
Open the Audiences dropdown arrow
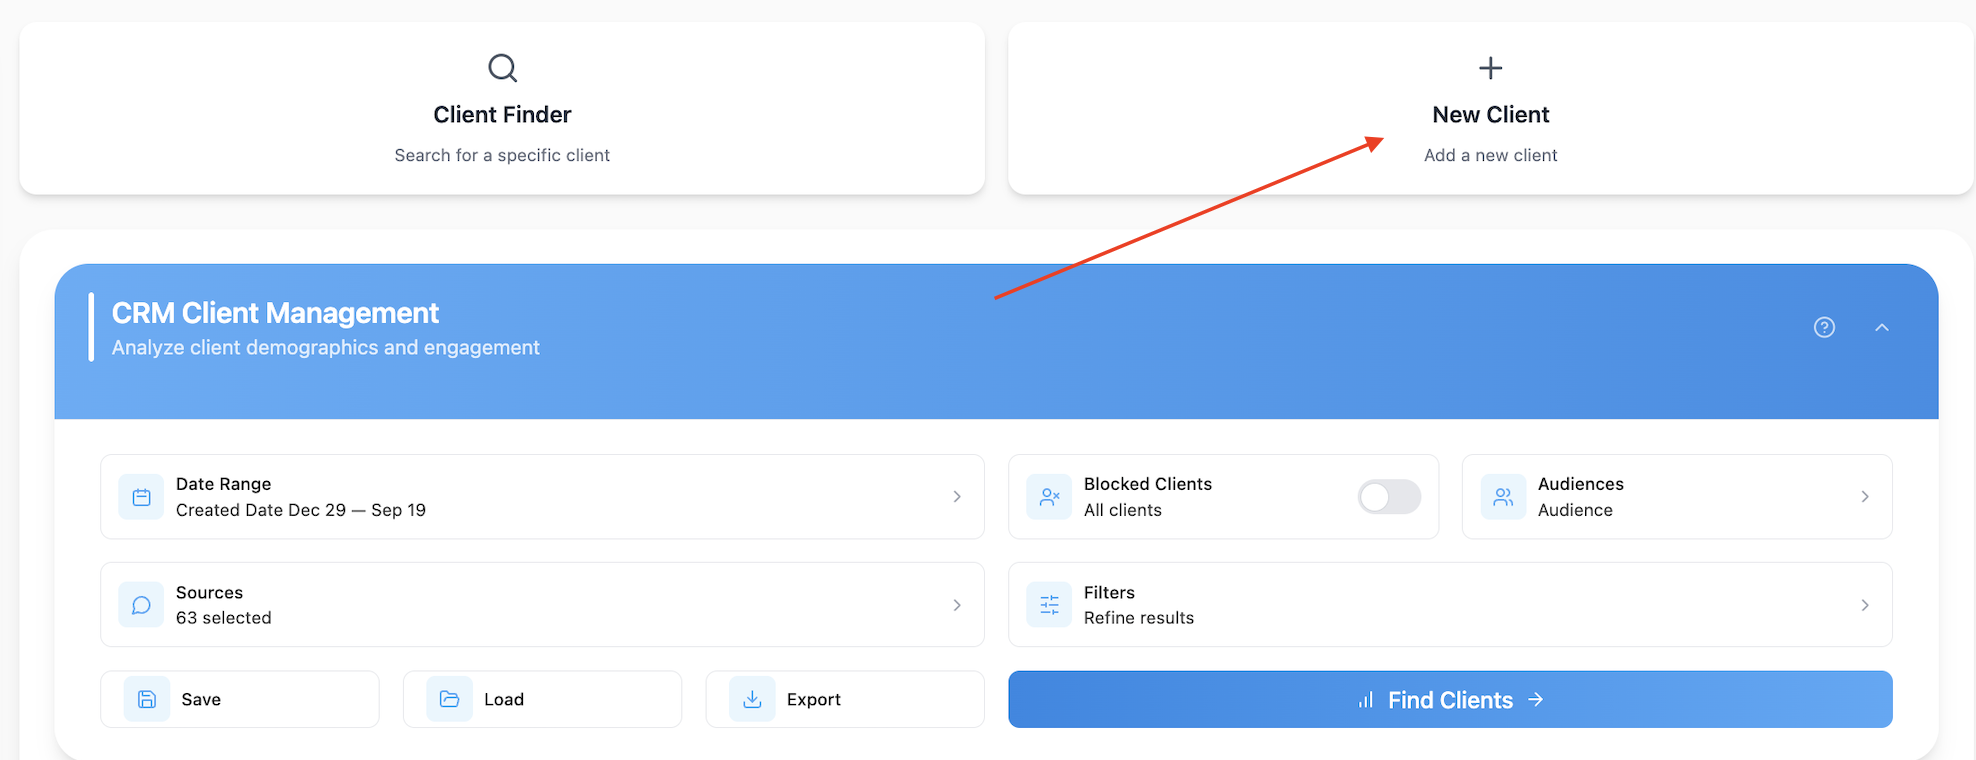point(1865,497)
